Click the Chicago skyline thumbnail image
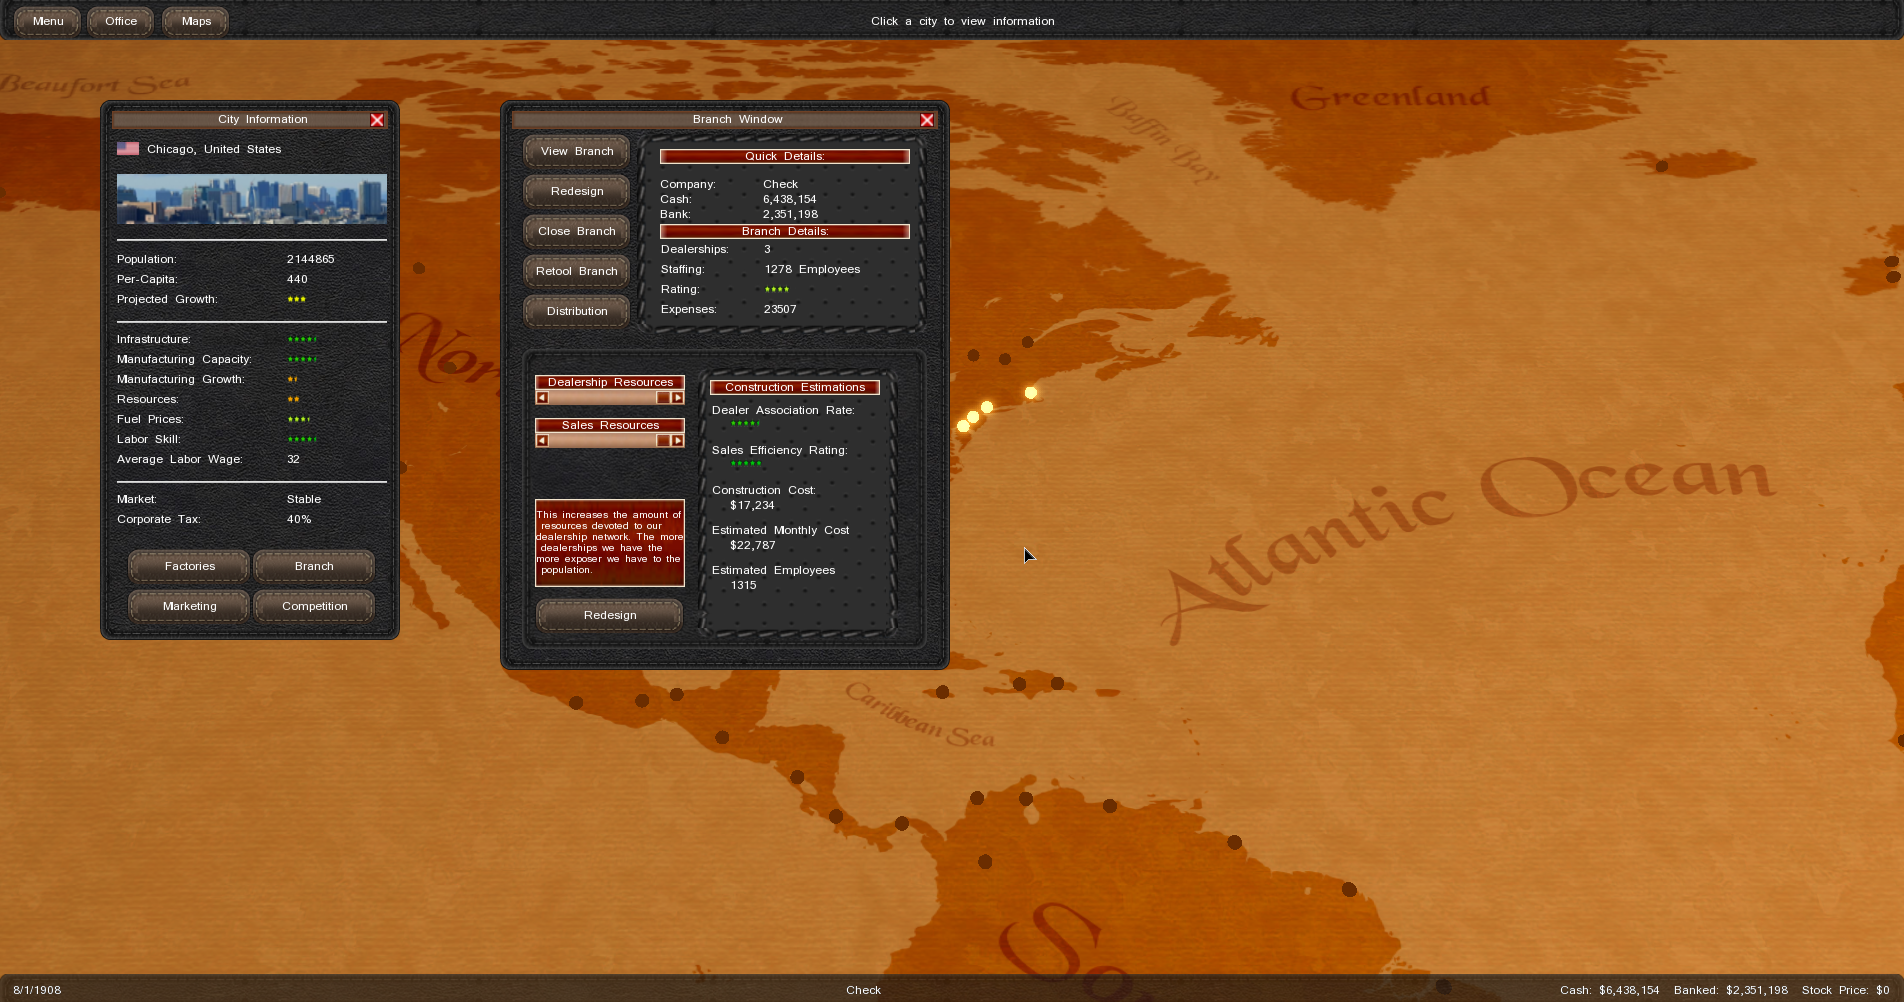1904x1002 pixels. click(x=252, y=199)
